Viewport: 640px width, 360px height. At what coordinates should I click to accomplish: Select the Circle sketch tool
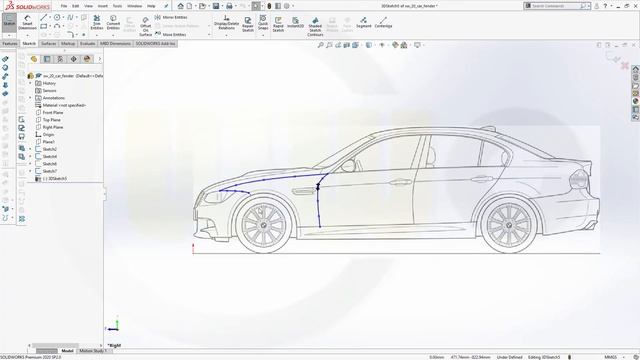click(x=57, y=18)
